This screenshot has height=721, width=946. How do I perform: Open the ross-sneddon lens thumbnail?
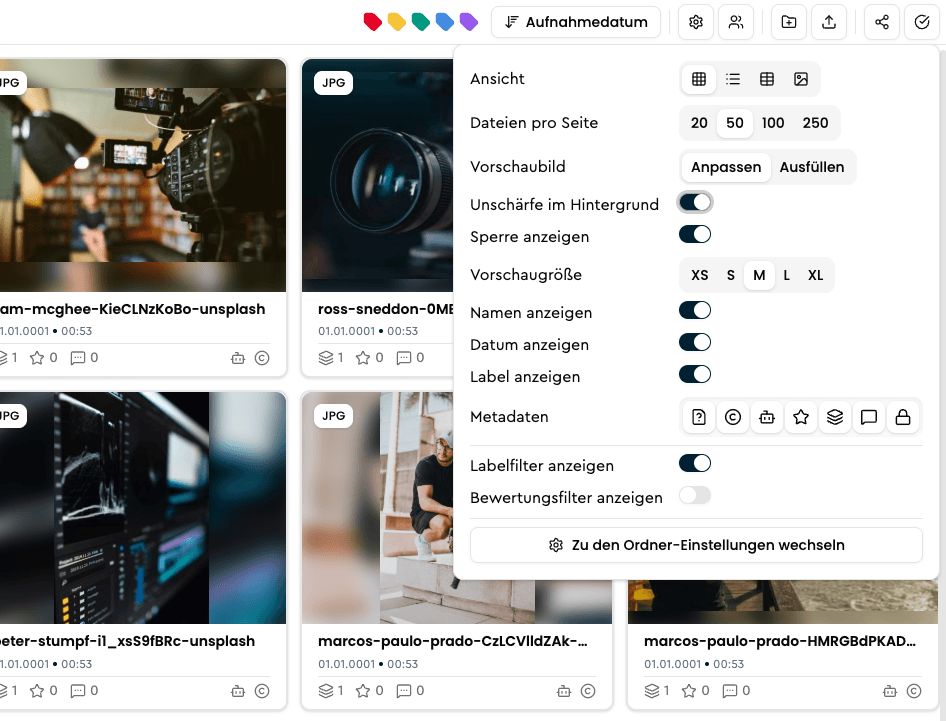pyautogui.click(x=378, y=175)
